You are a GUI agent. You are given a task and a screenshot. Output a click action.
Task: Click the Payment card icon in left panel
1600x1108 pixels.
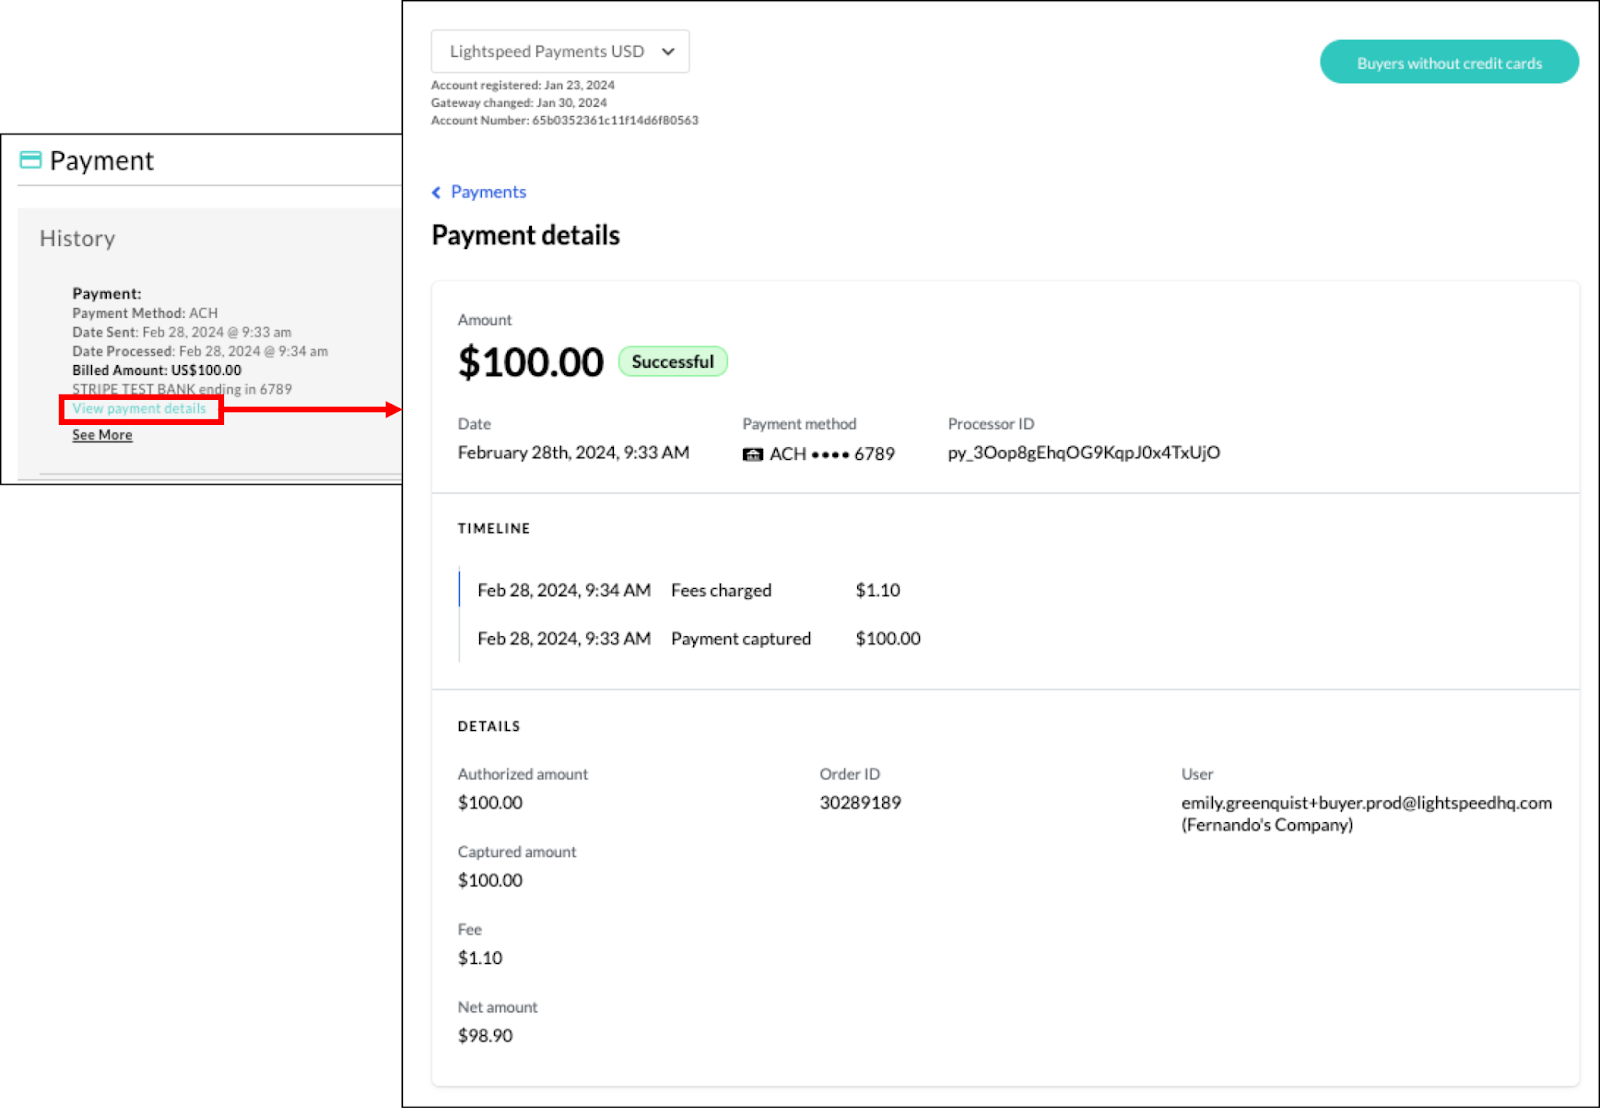coord(31,160)
